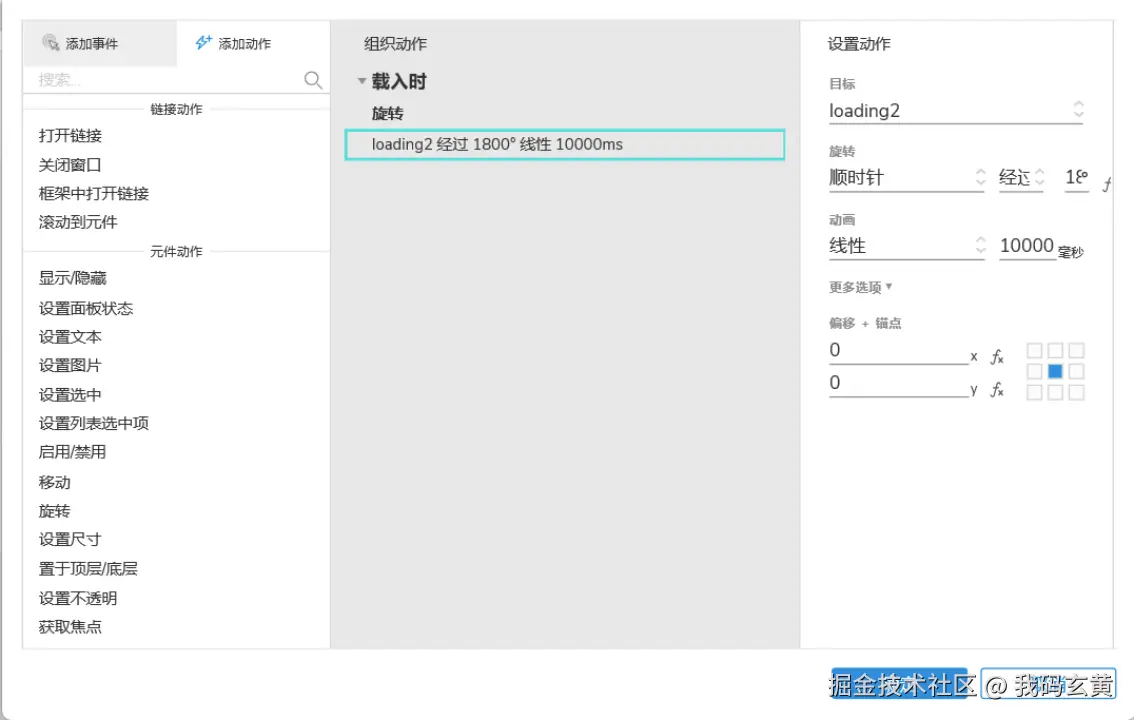Add 设置列表选中项 action

pos(94,424)
